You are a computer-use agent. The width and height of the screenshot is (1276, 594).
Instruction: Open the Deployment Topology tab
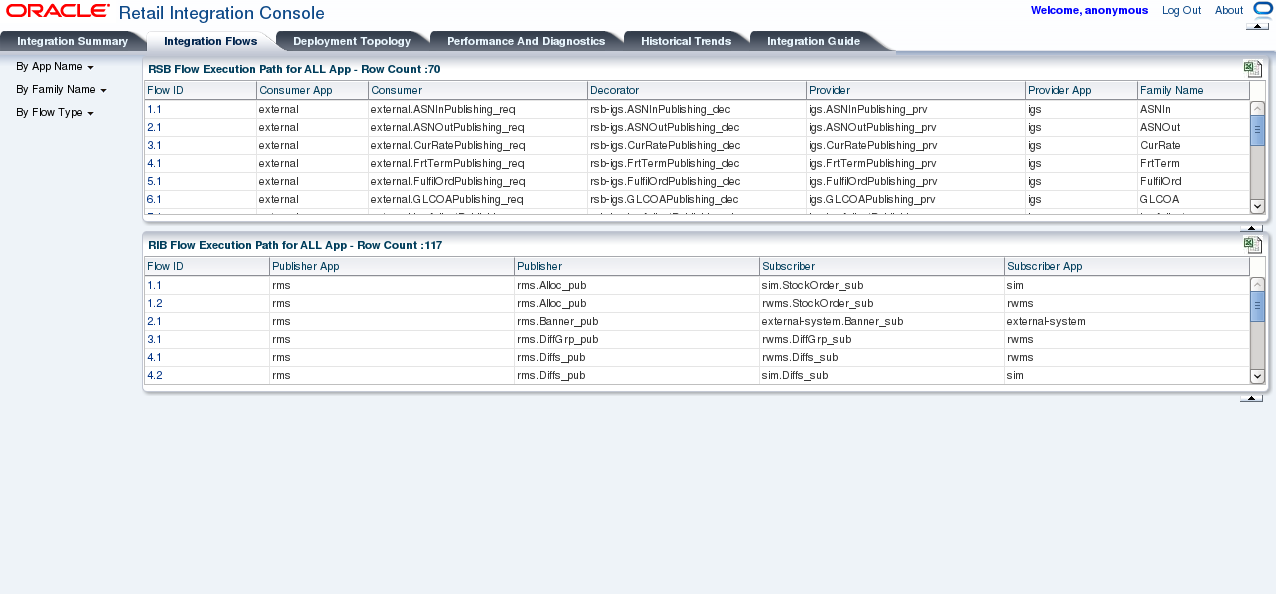[352, 42]
